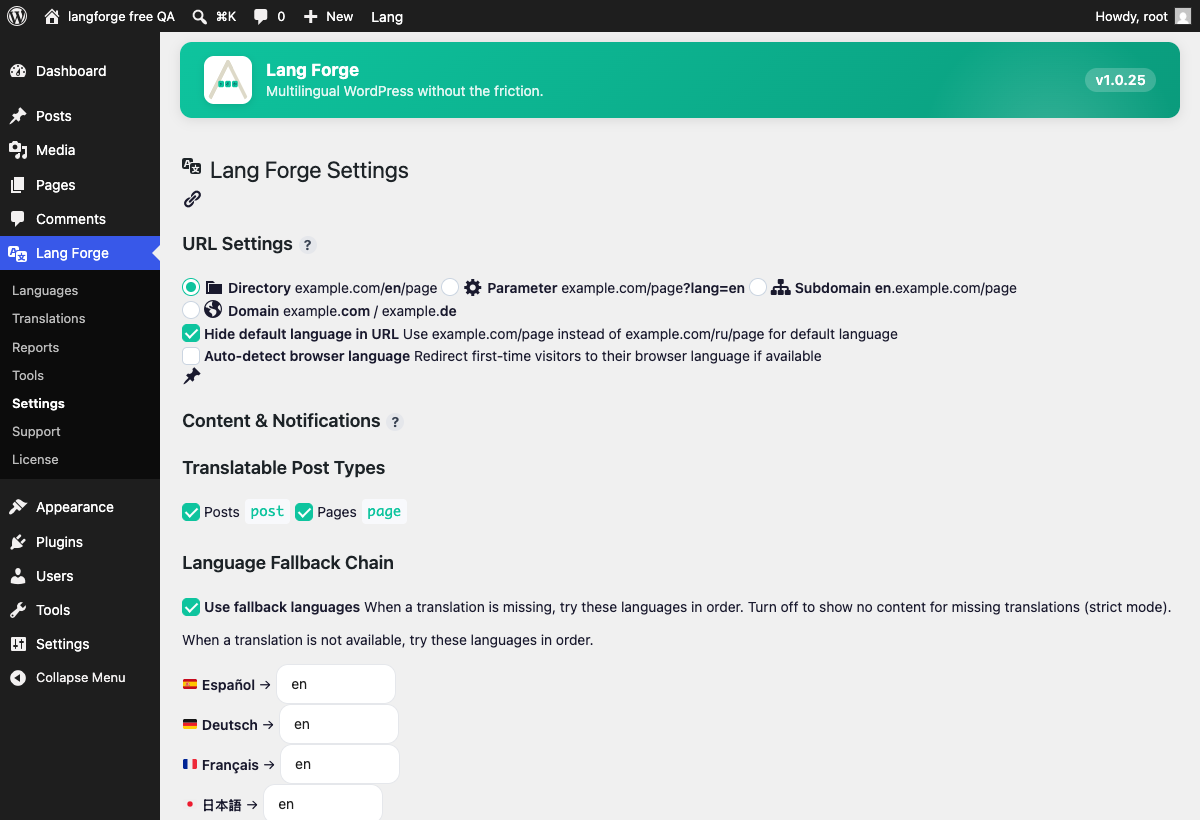This screenshot has width=1200, height=820.
Task: Click the Dashboard menu label
Action: tap(71, 71)
